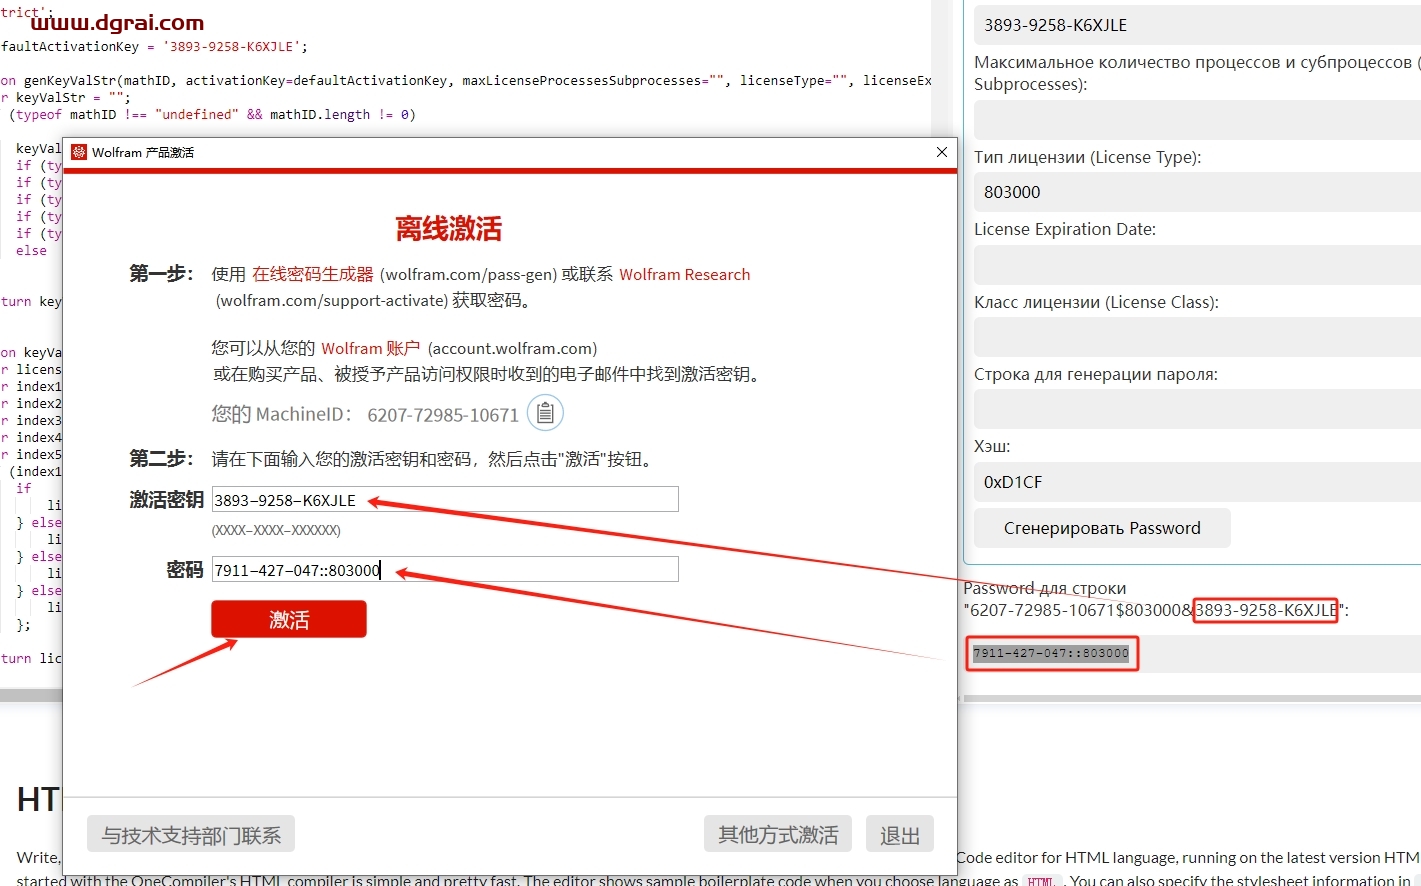The width and height of the screenshot is (1421, 886).
Task: Click inside the 密码 password field
Action: [x=445, y=569]
